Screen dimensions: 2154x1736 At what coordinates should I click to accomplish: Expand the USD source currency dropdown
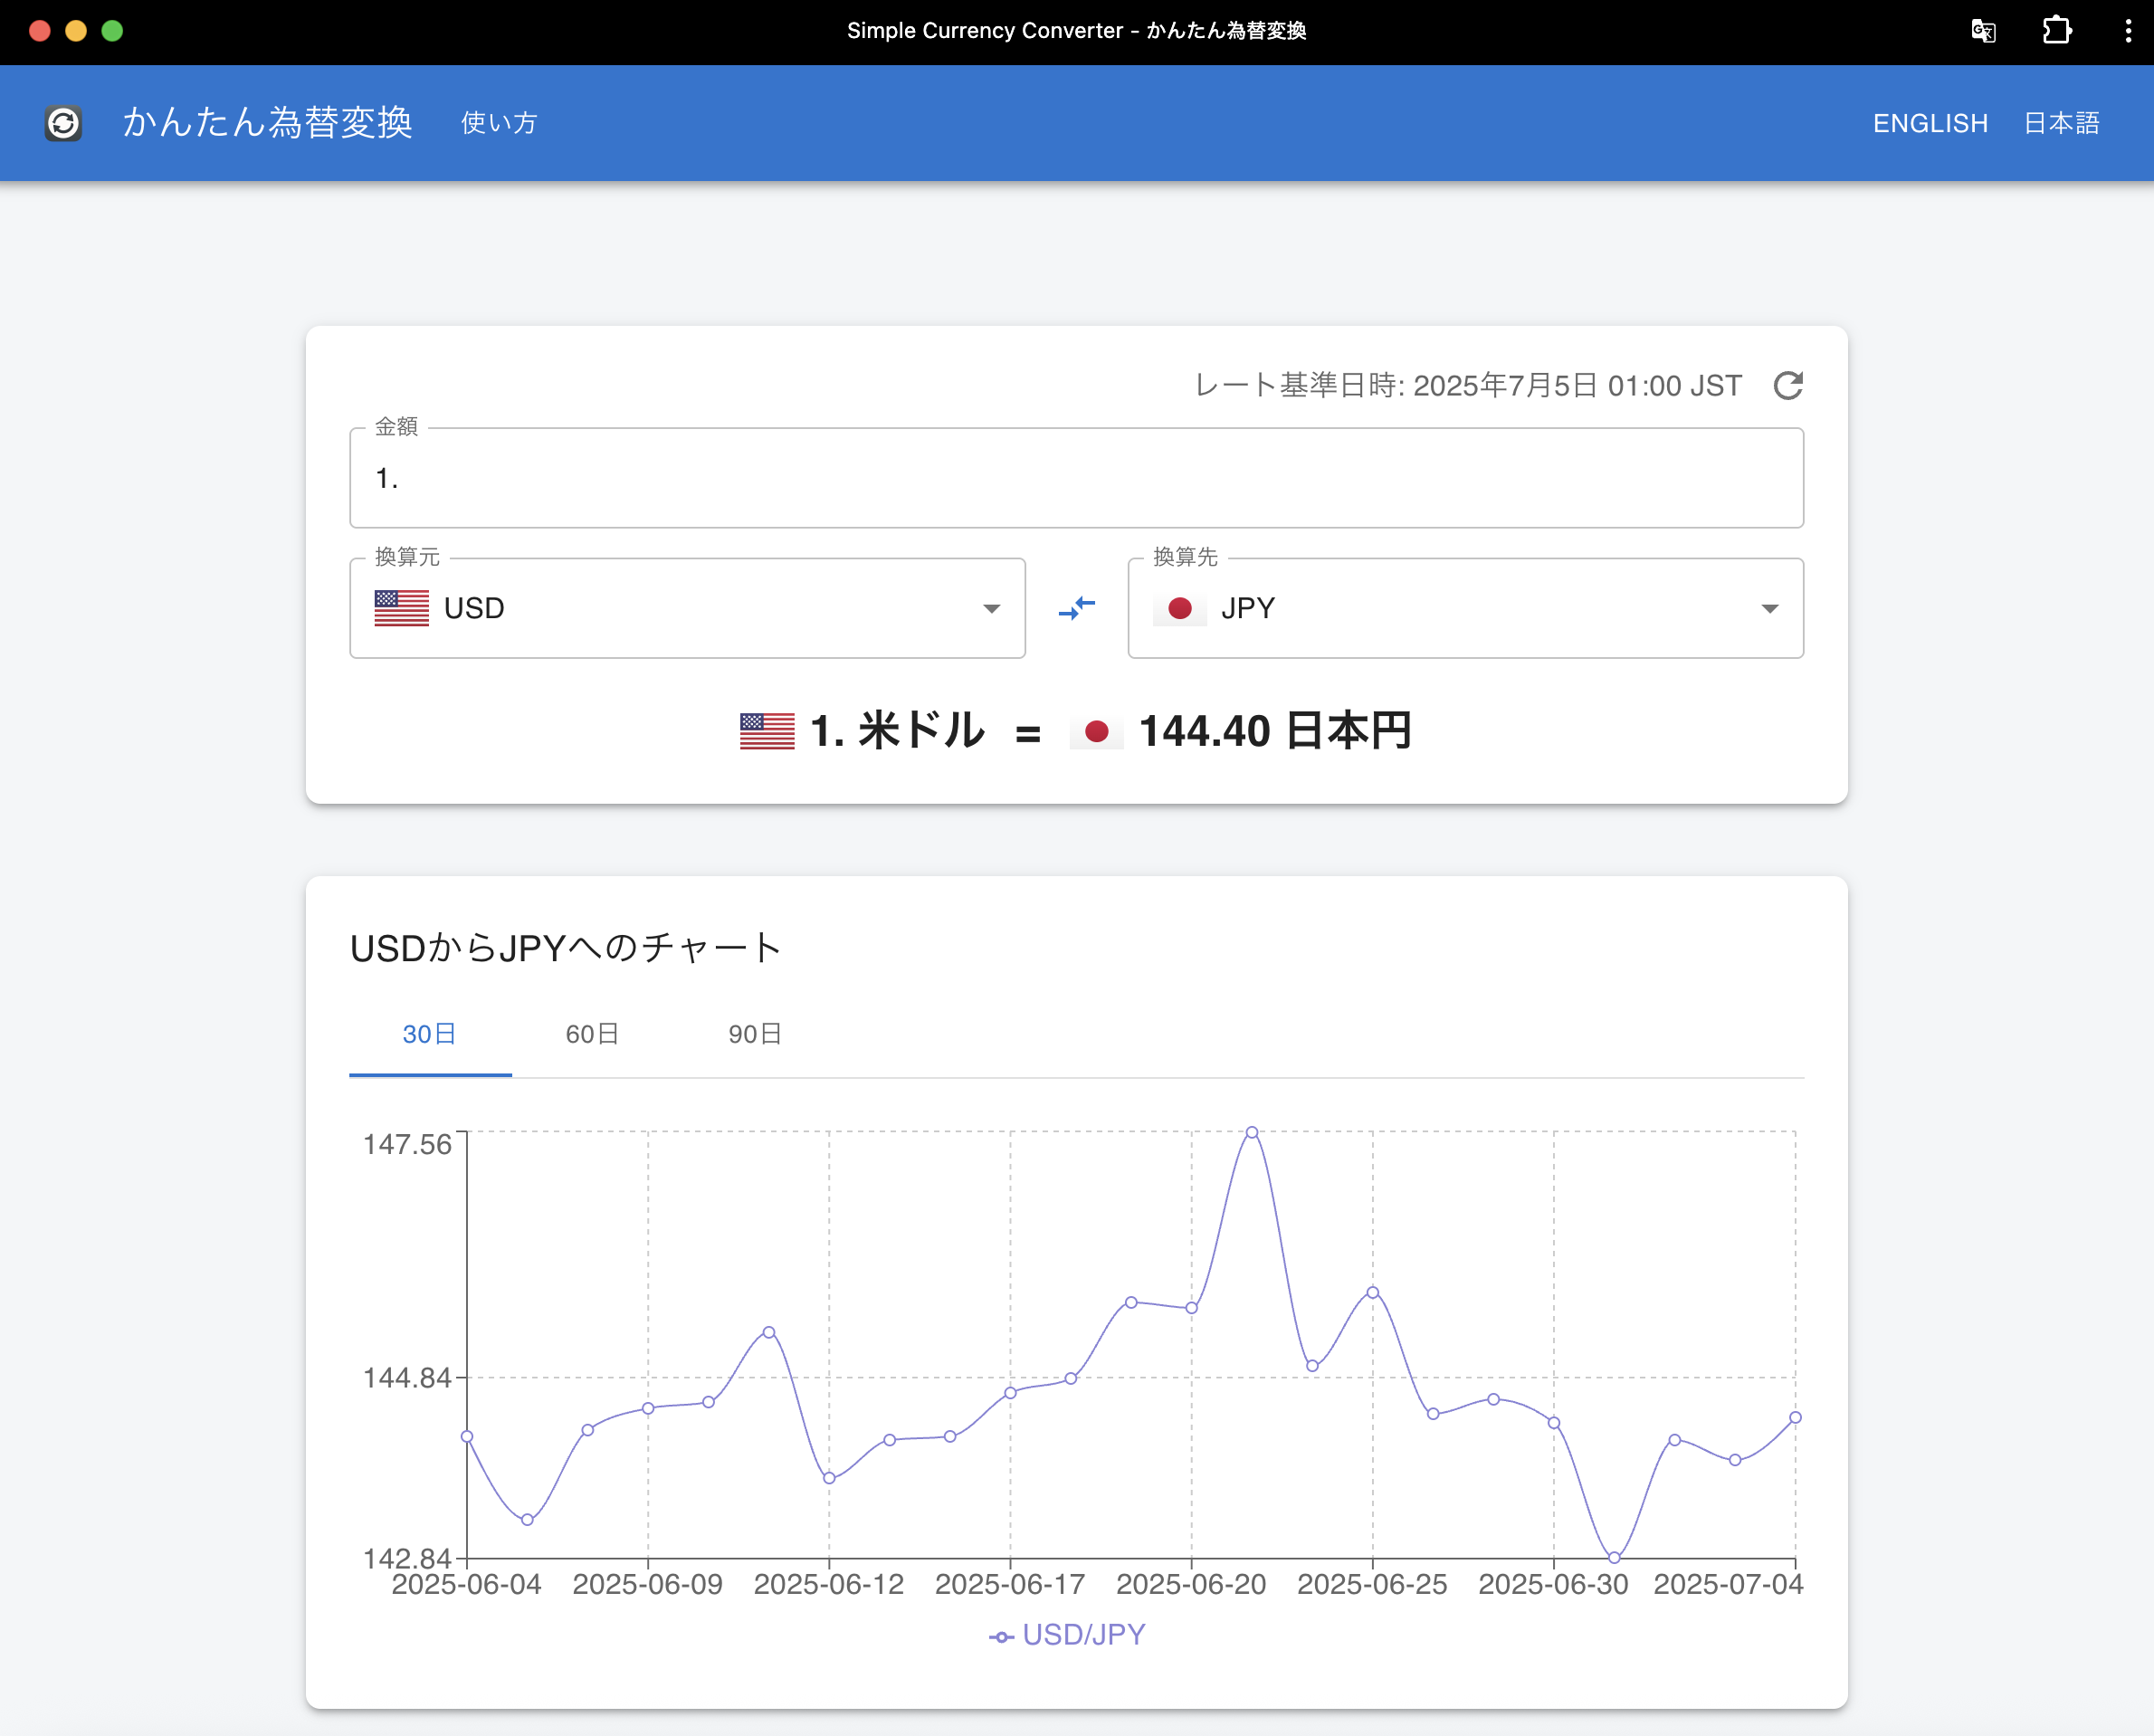point(991,609)
